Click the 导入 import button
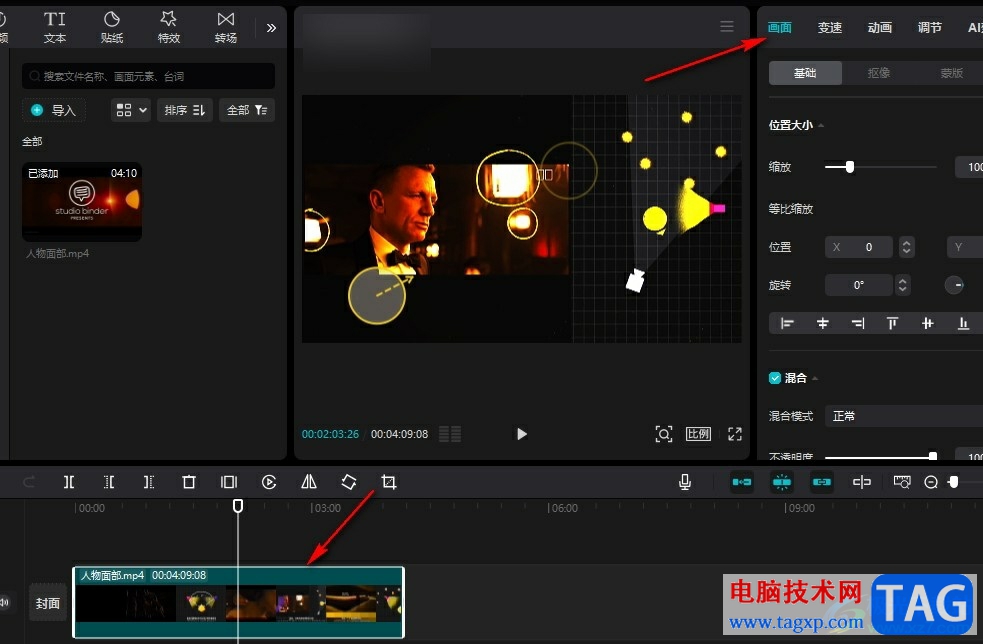The height and width of the screenshot is (644, 983). 54,110
